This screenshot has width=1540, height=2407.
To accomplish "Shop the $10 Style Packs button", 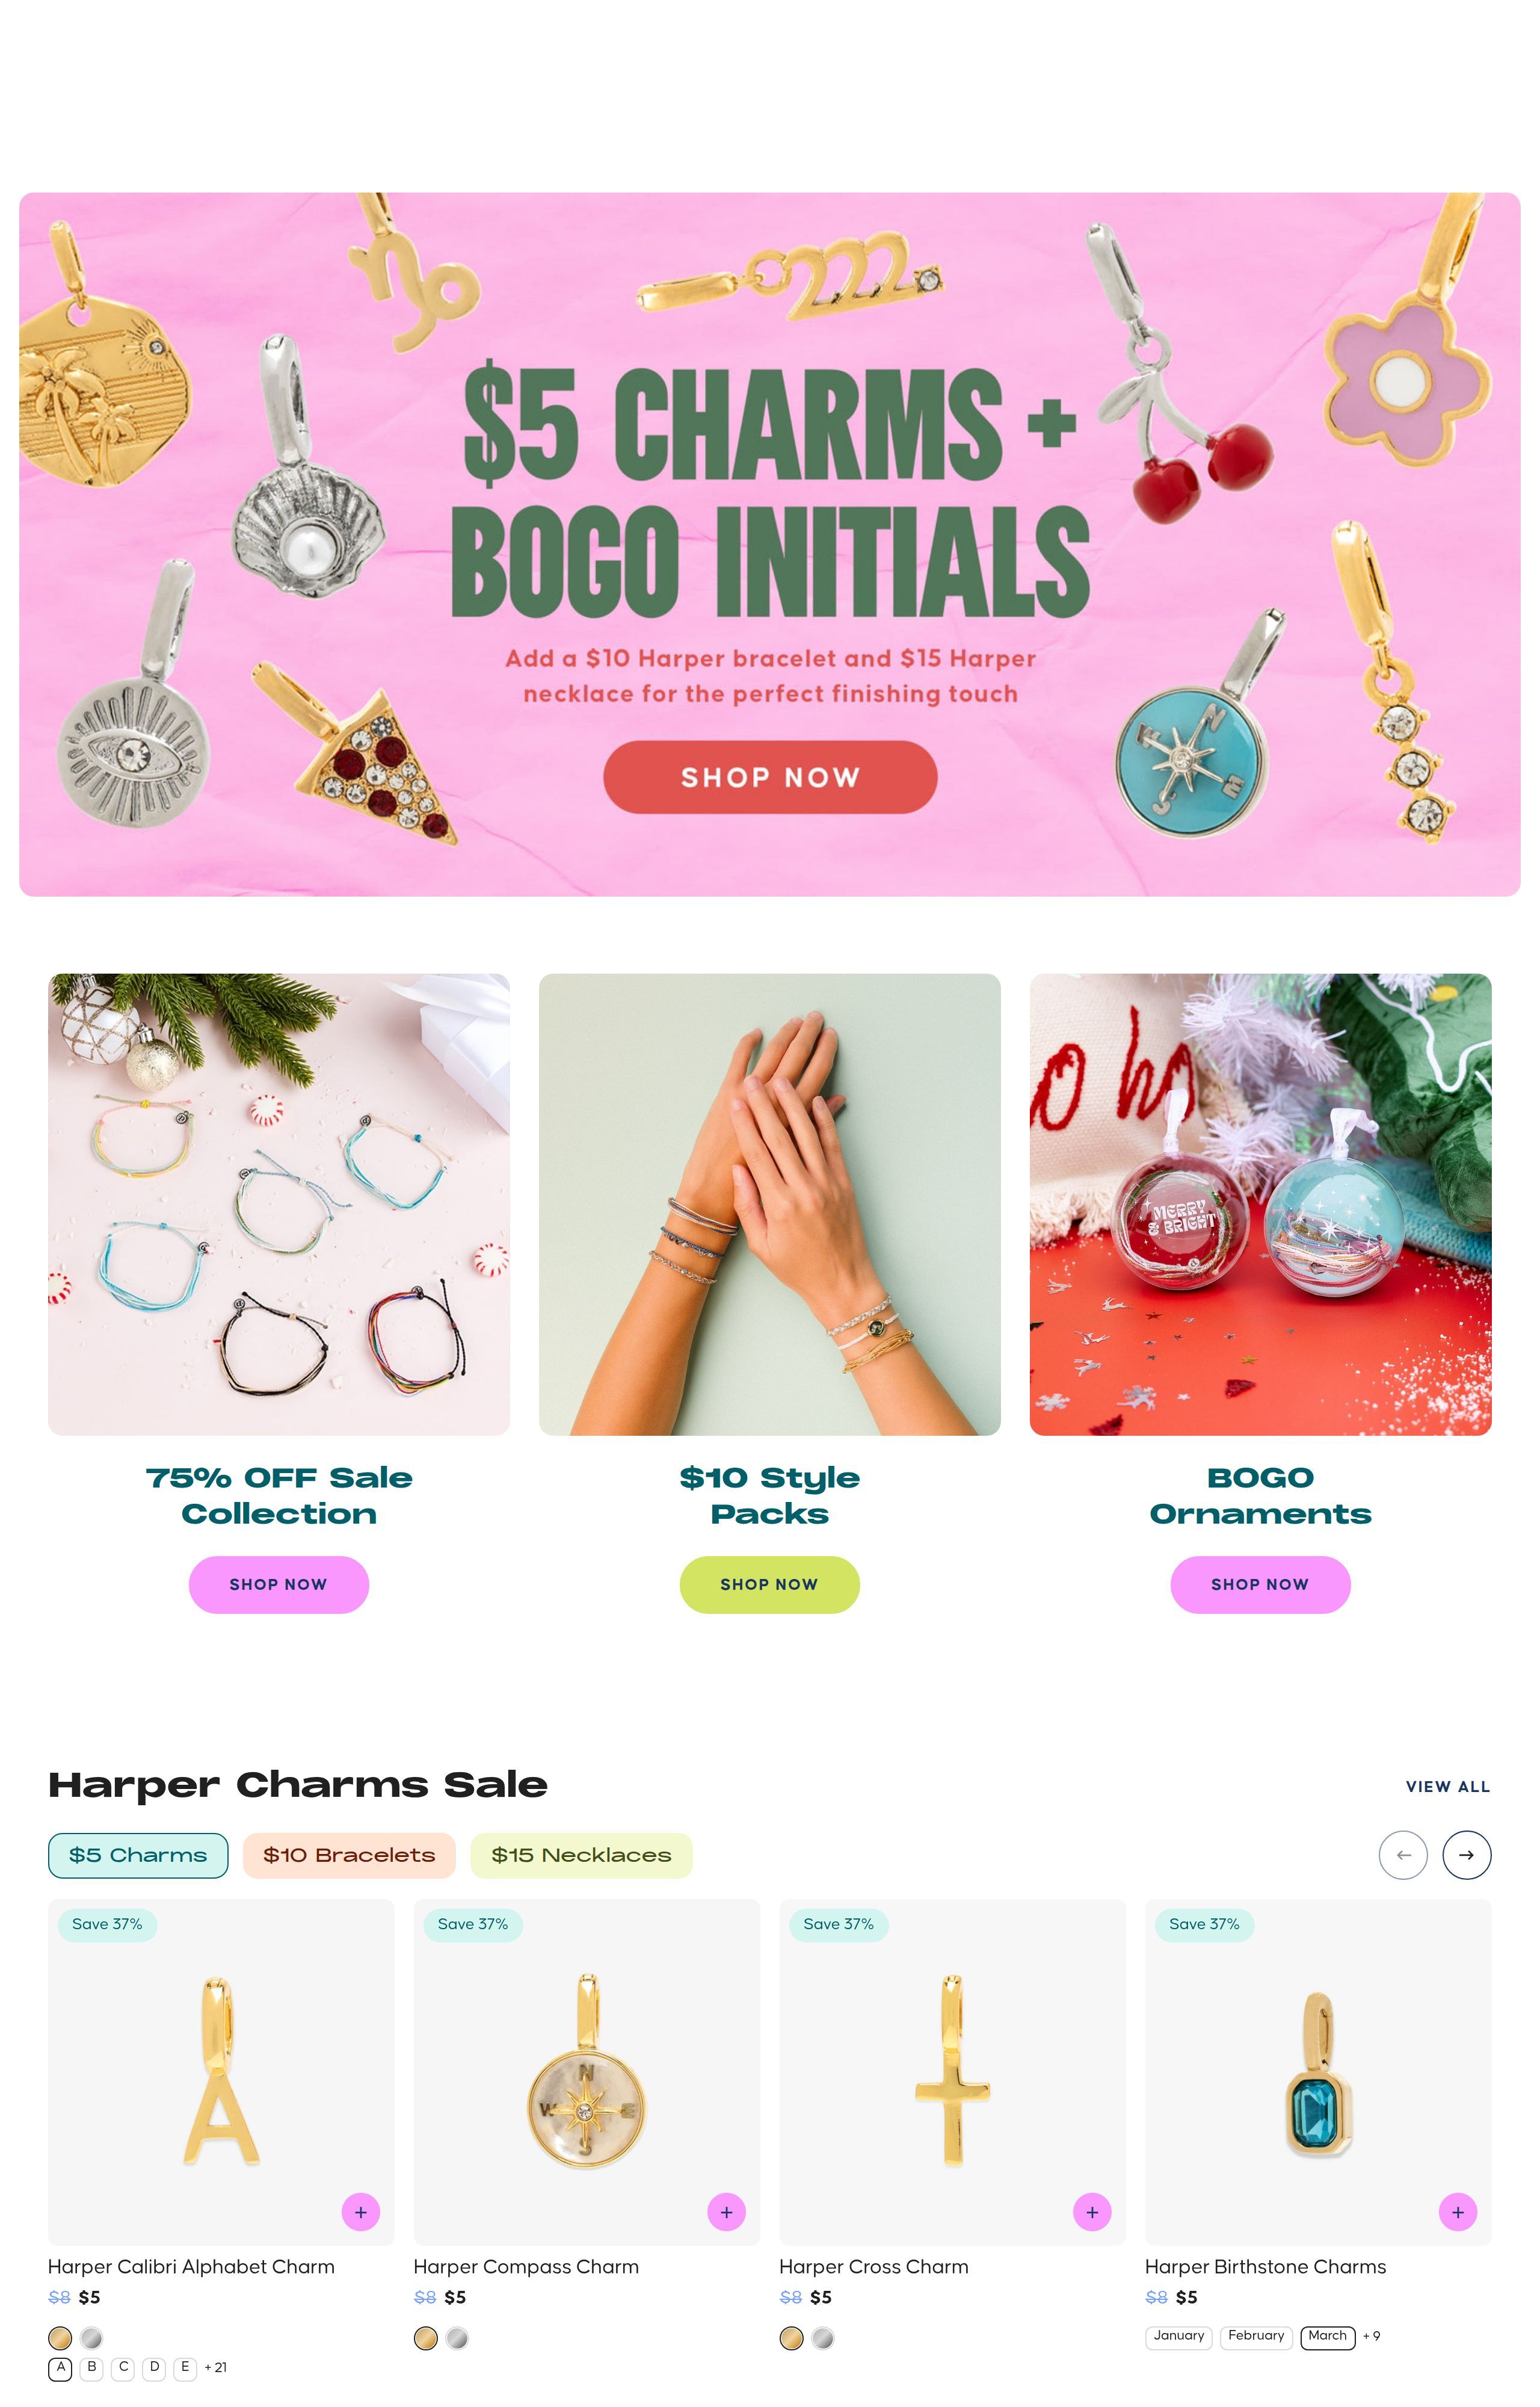I will pos(769,1584).
